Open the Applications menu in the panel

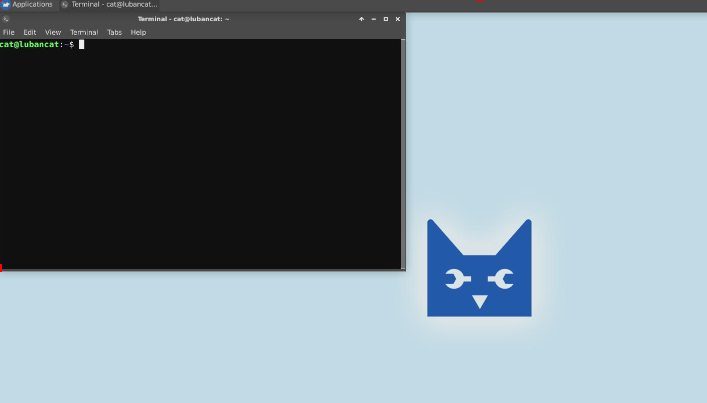point(27,5)
